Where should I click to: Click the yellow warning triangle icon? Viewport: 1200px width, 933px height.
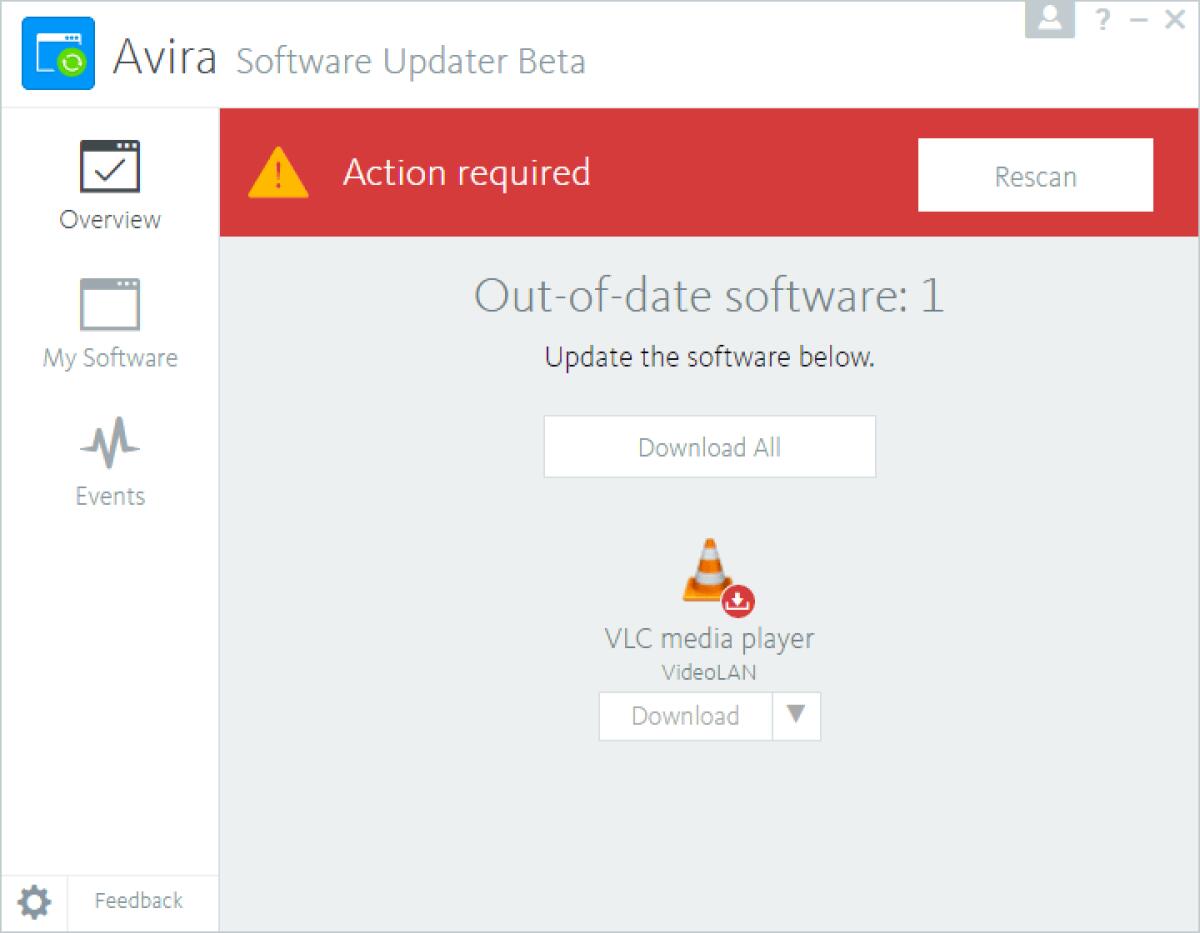click(278, 172)
